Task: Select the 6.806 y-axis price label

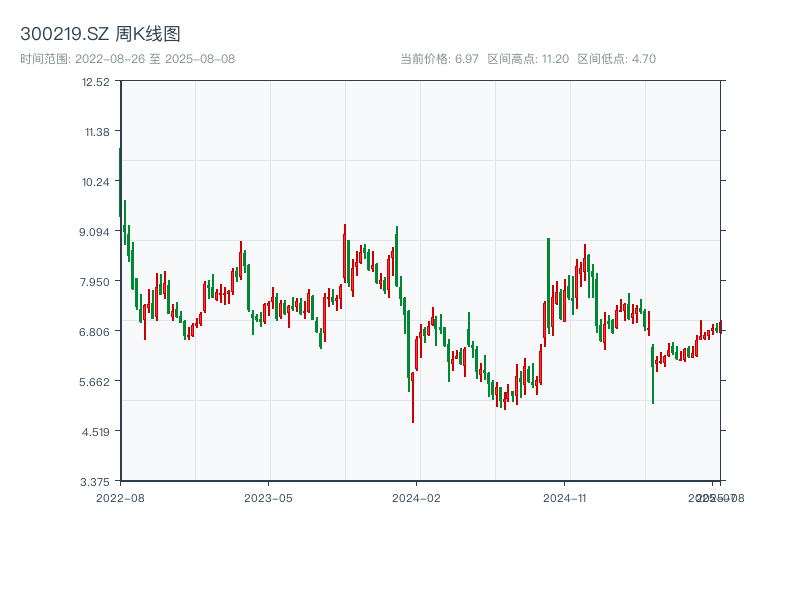Action: [x=95, y=331]
